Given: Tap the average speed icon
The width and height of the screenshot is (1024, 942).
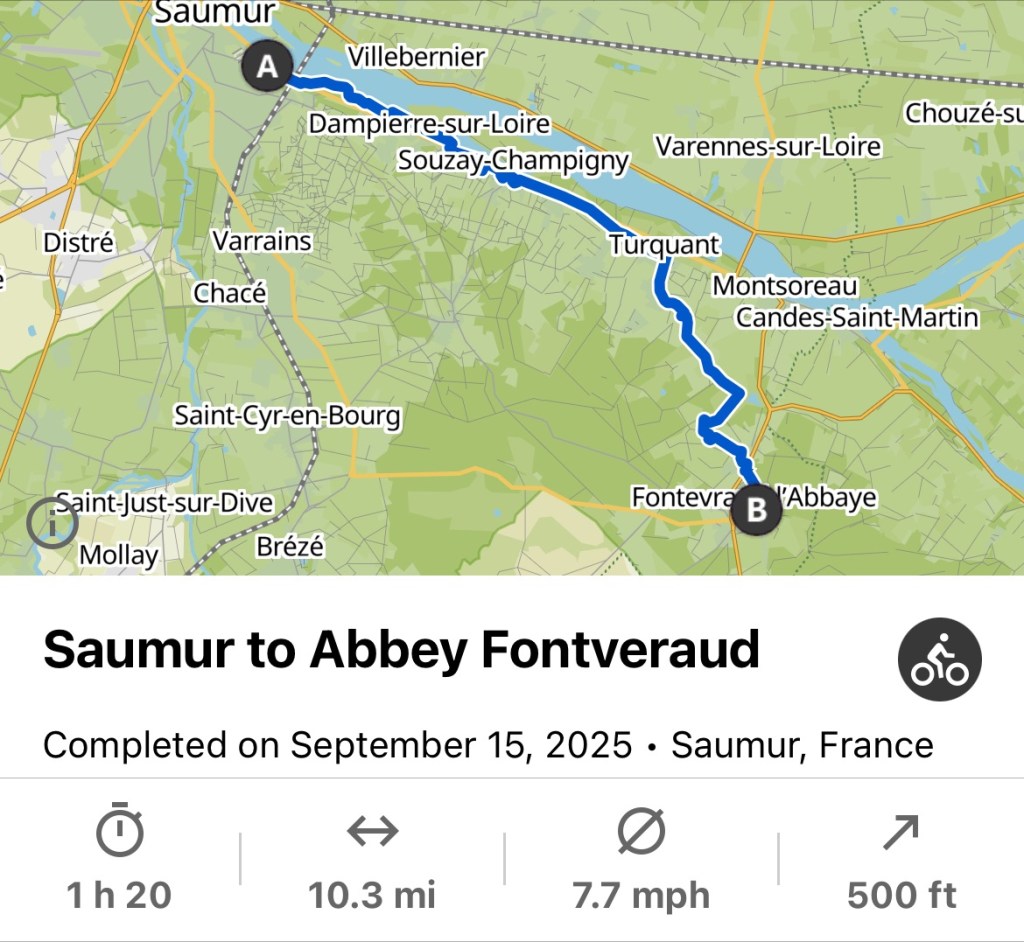Looking at the screenshot, I should click(641, 831).
